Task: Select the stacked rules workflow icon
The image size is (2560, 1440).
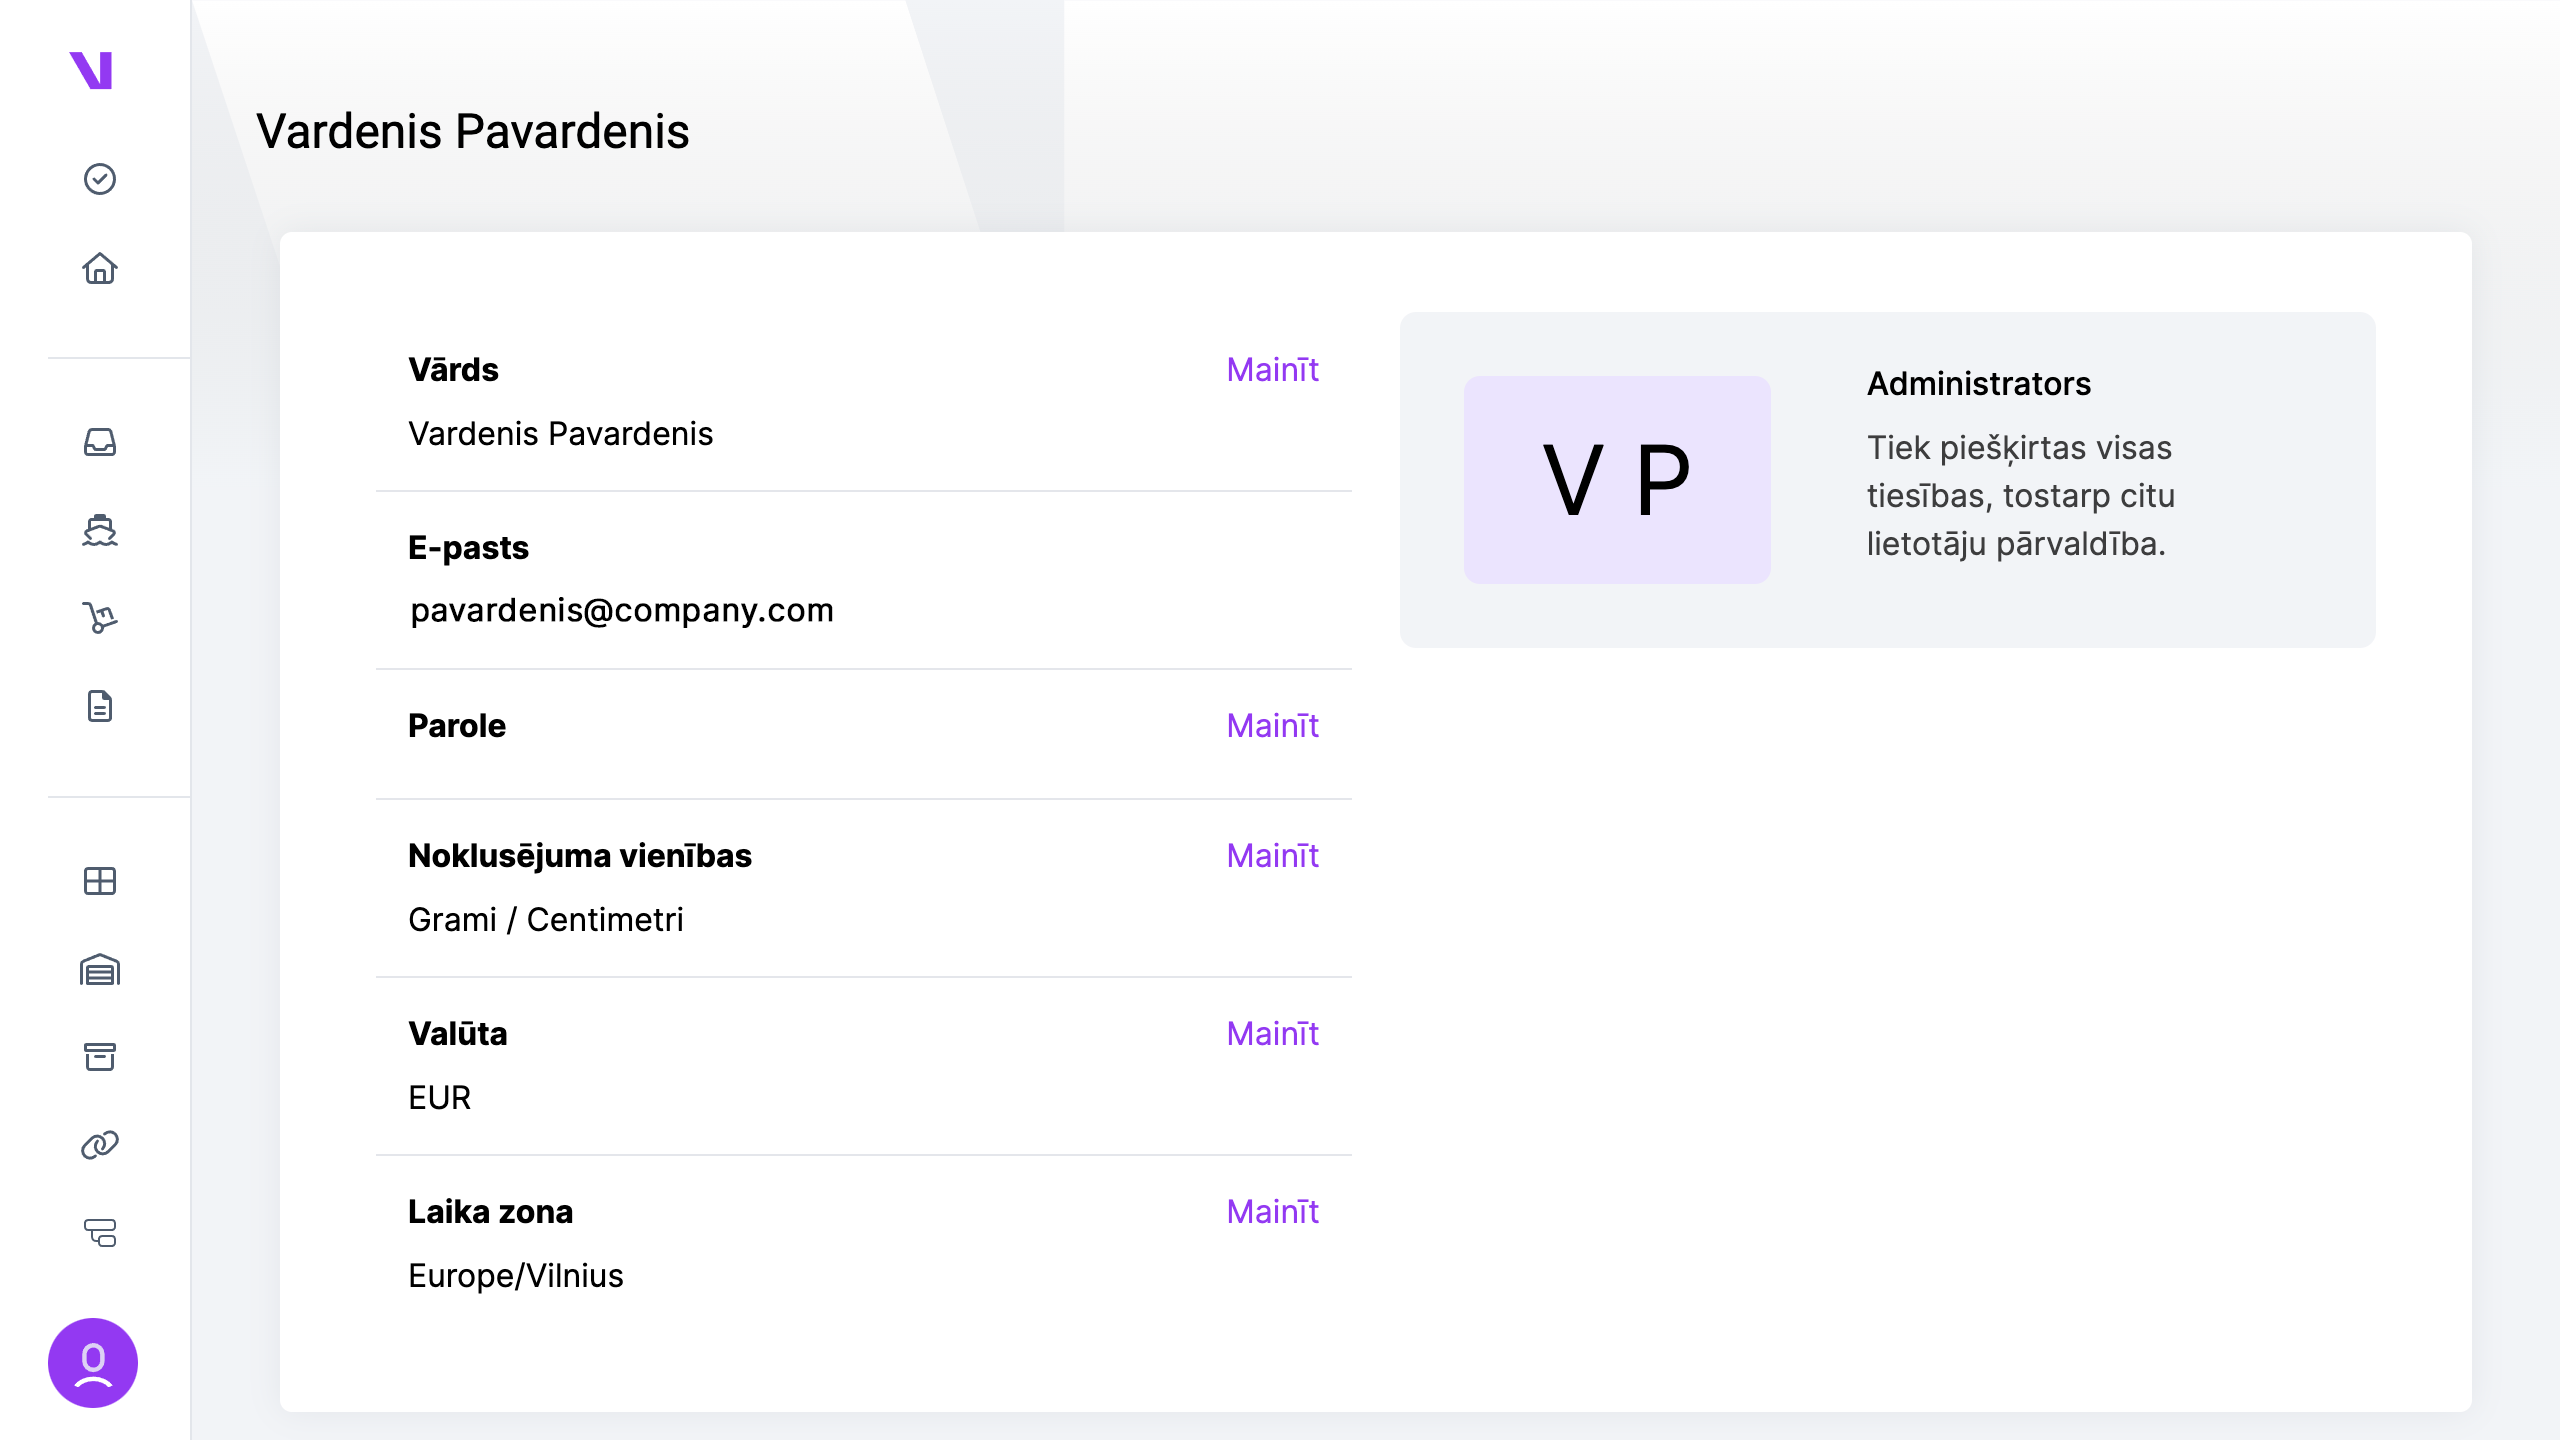Action: [x=100, y=1233]
